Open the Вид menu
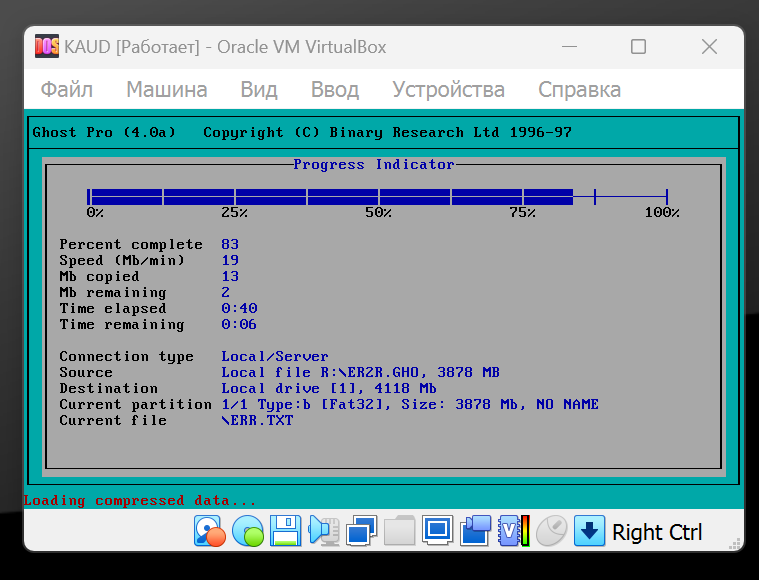The image size is (759, 580). [x=258, y=90]
